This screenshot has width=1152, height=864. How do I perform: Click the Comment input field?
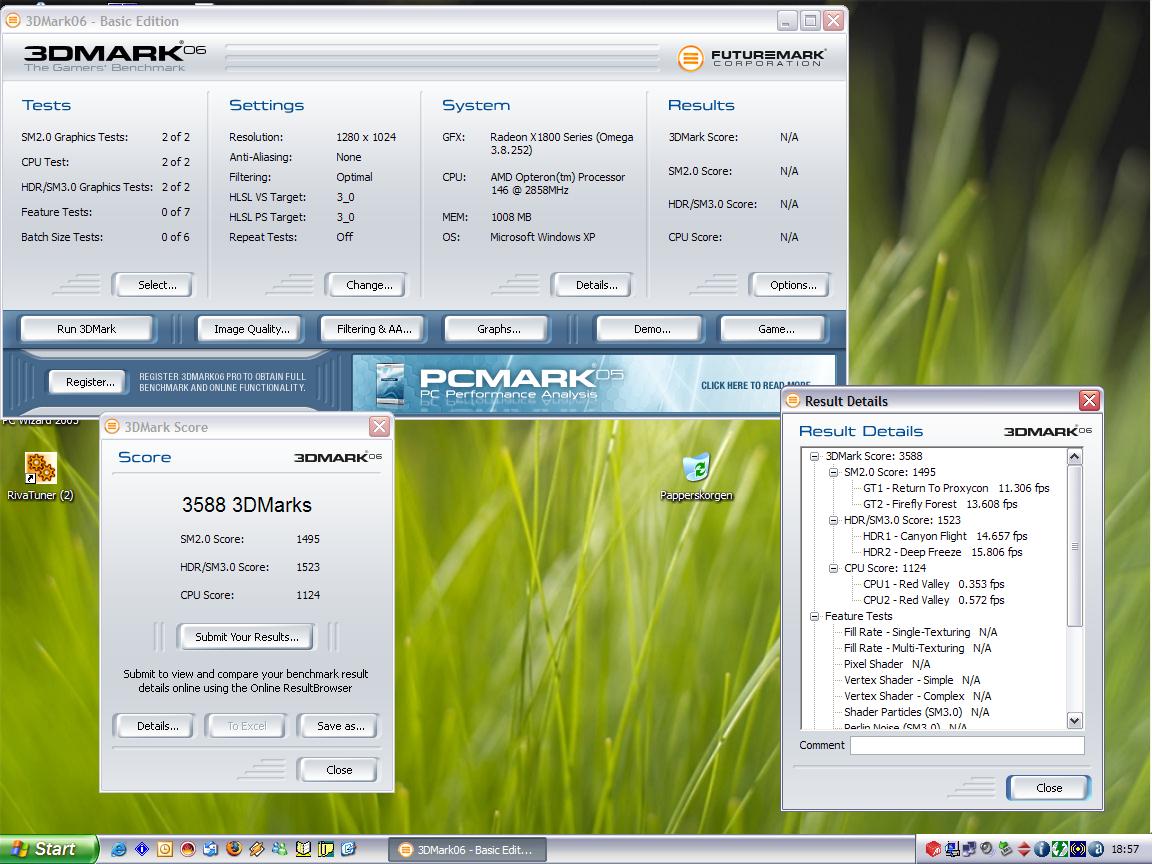coord(967,746)
